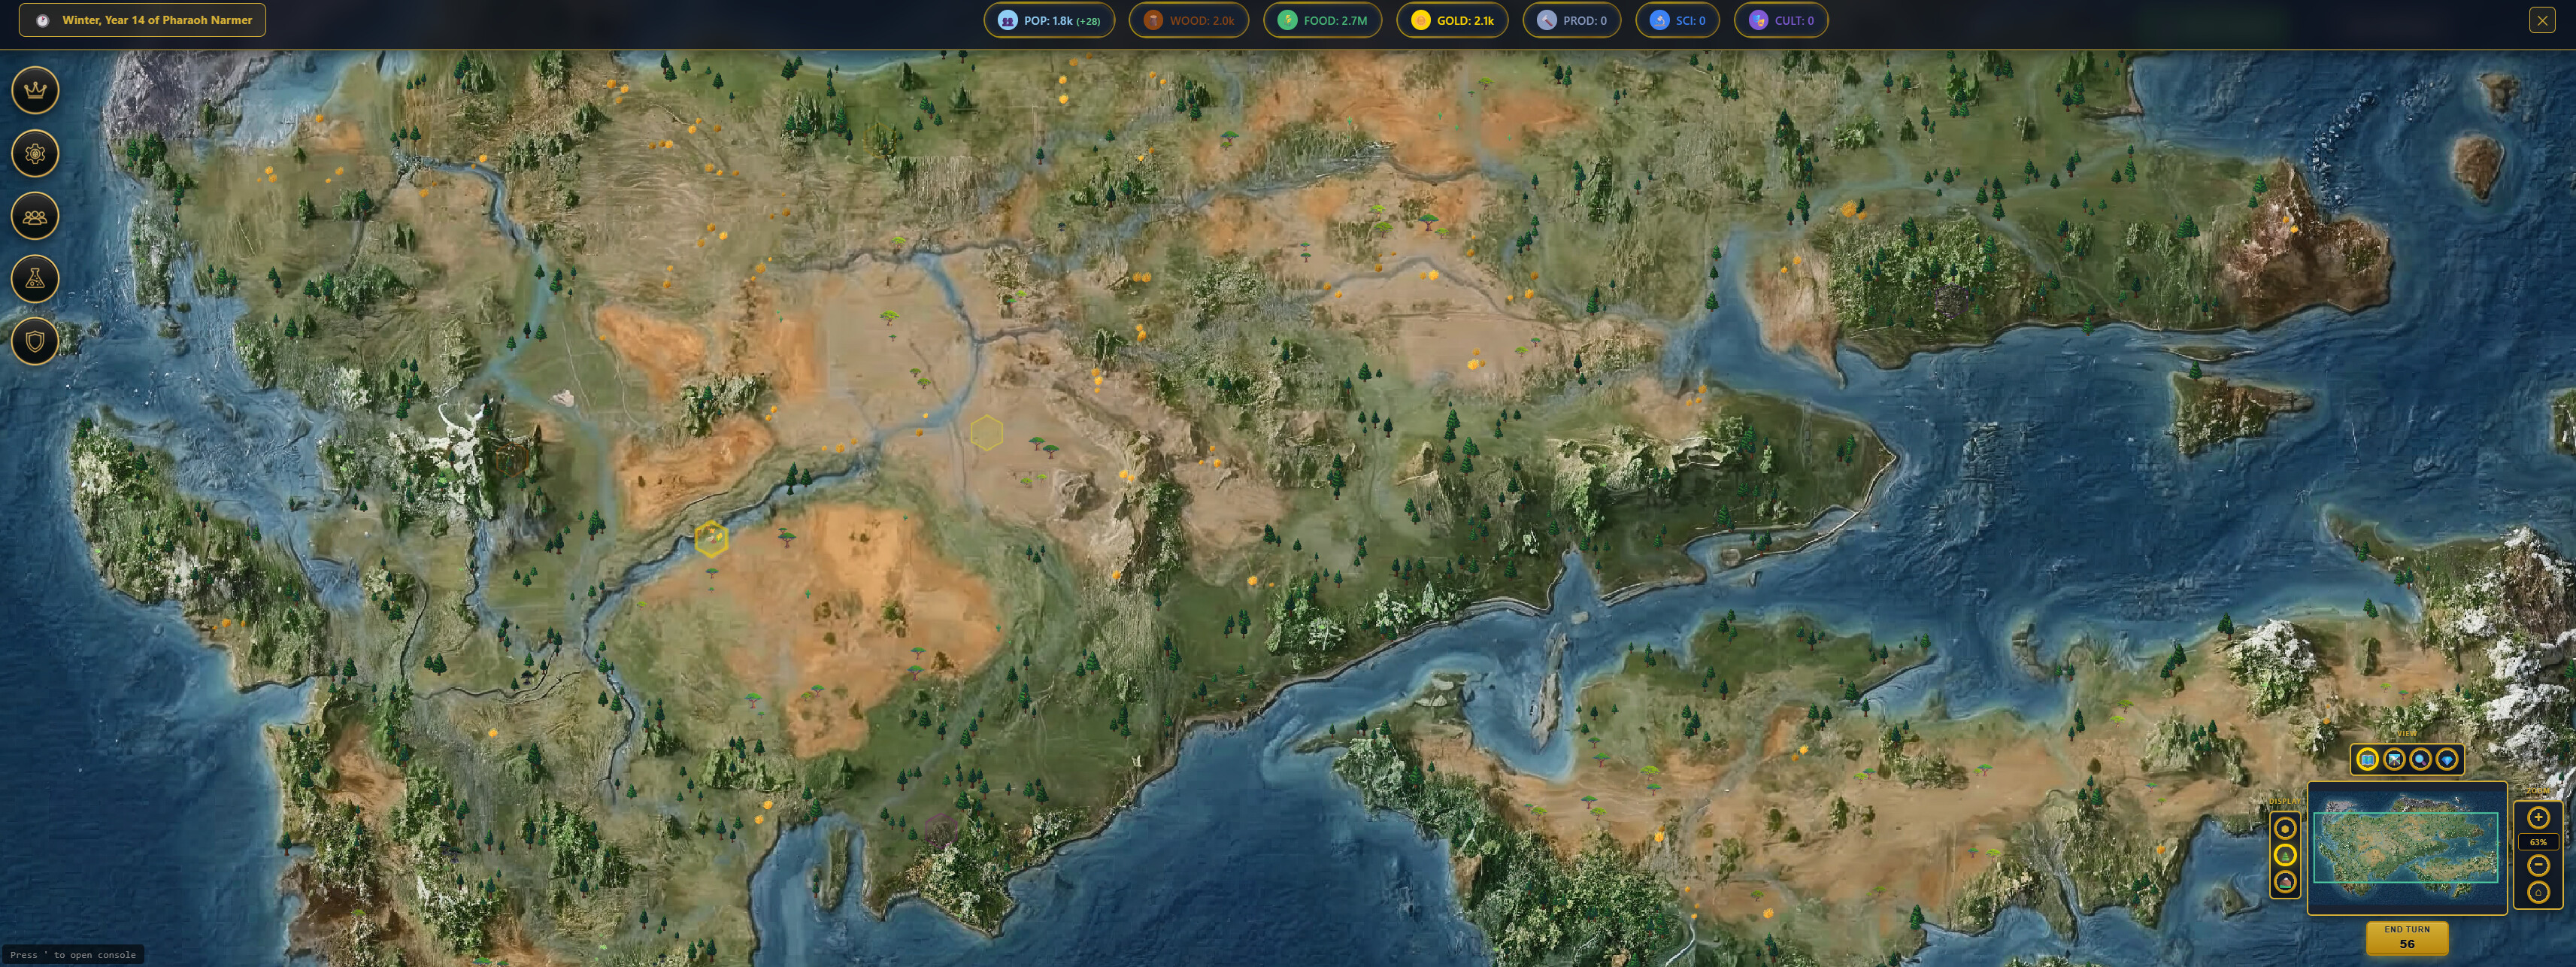The width and height of the screenshot is (2576, 967).
Task: Open the population panel via people icon
Action: coord(35,216)
